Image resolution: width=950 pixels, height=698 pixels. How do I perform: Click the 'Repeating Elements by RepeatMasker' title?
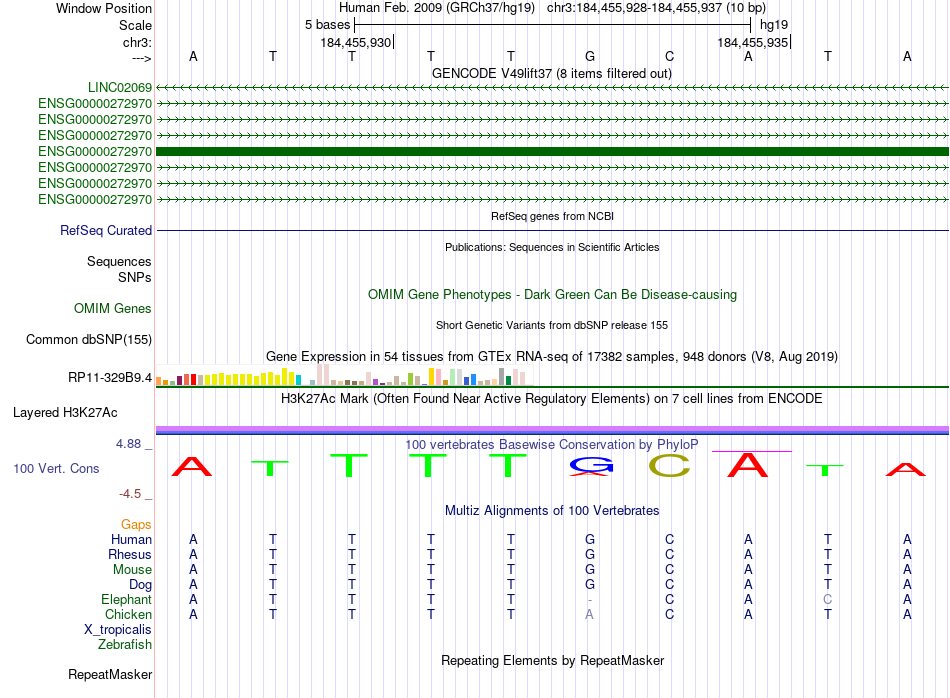552,660
